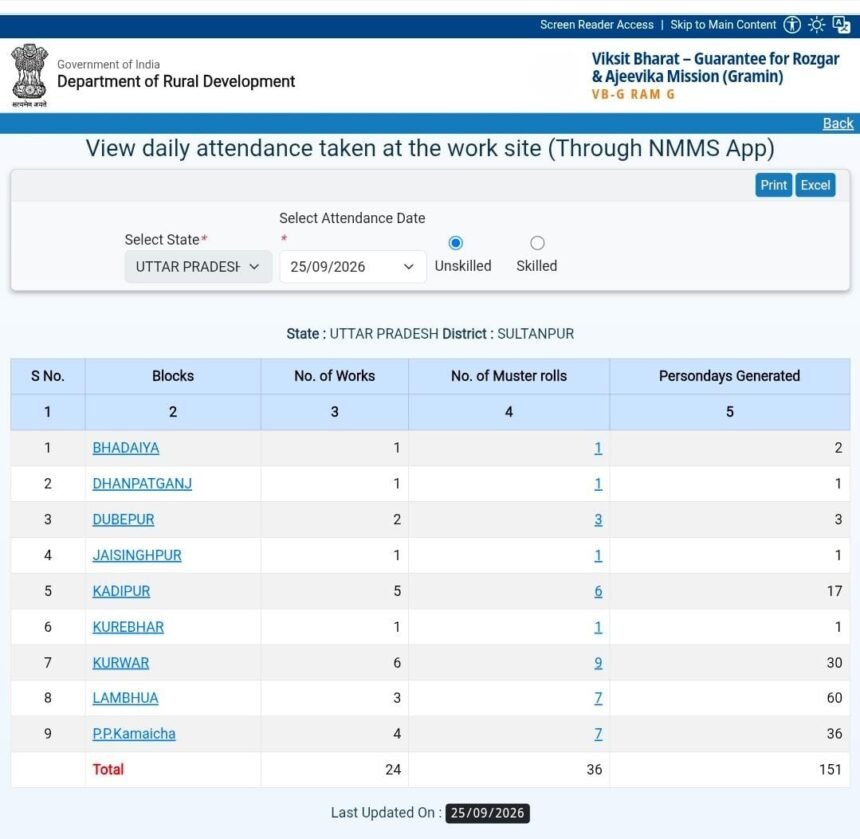Image resolution: width=860 pixels, height=839 pixels.
Task: Click Screen Reader Access menu link
Action: click(596, 25)
